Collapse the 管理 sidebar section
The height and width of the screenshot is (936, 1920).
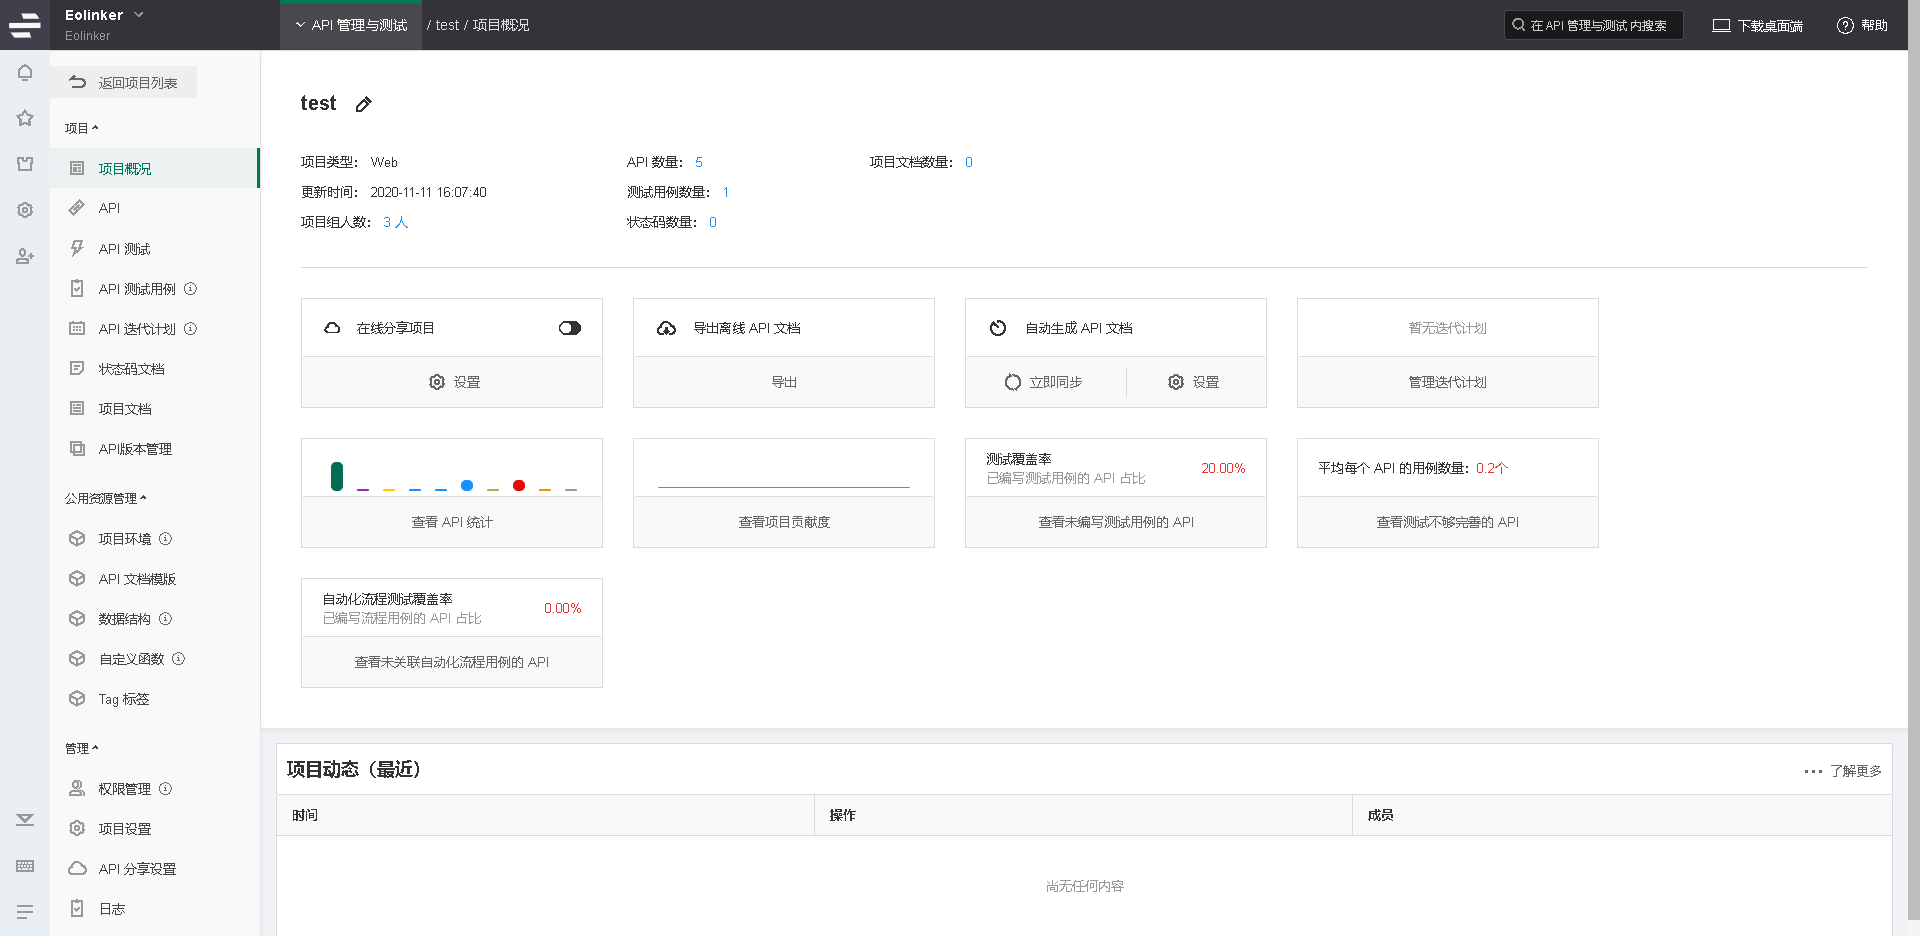tap(82, 748)
